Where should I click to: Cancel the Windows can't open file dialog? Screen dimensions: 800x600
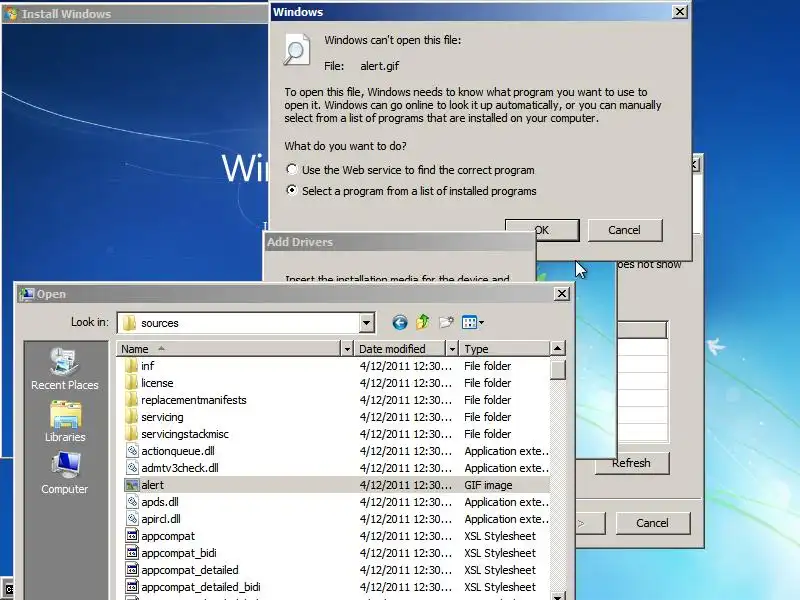point(625,230)
